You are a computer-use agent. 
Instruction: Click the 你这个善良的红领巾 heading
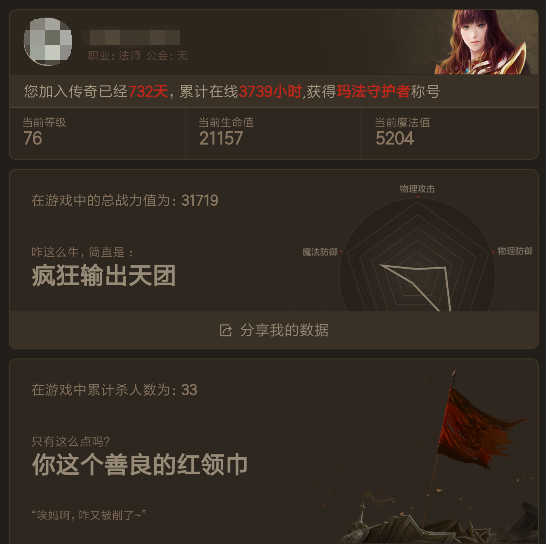pyautogui.click(x=140, y=465)
